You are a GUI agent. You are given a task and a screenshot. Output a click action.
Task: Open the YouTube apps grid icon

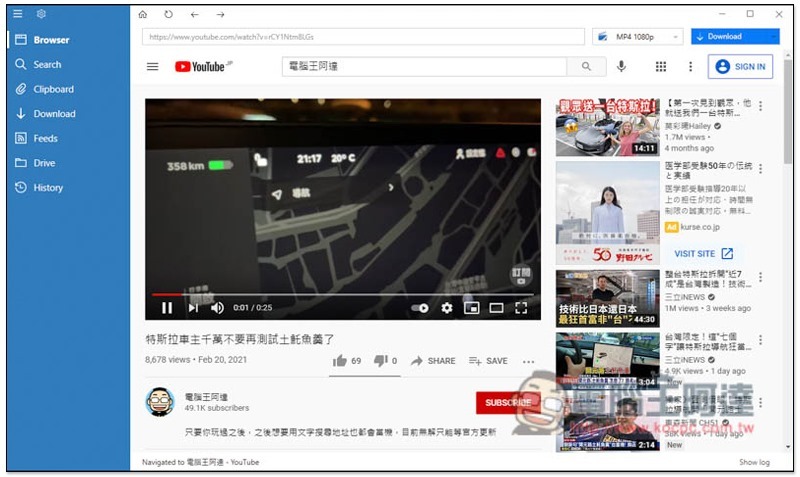(660, 67)
